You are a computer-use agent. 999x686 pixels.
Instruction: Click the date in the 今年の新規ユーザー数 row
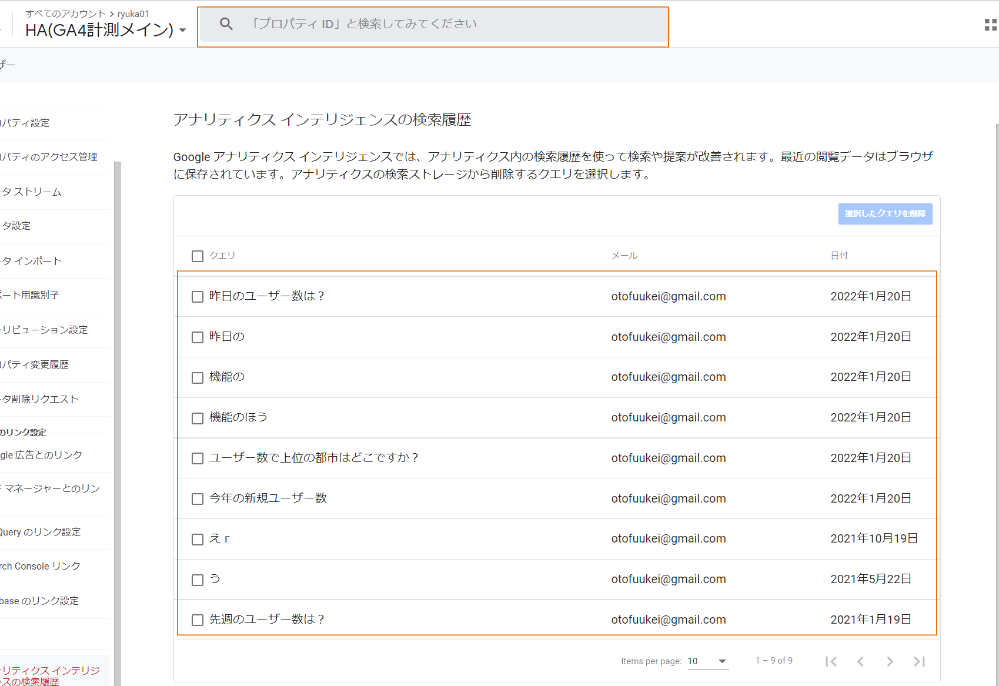[x=871, y=498]
